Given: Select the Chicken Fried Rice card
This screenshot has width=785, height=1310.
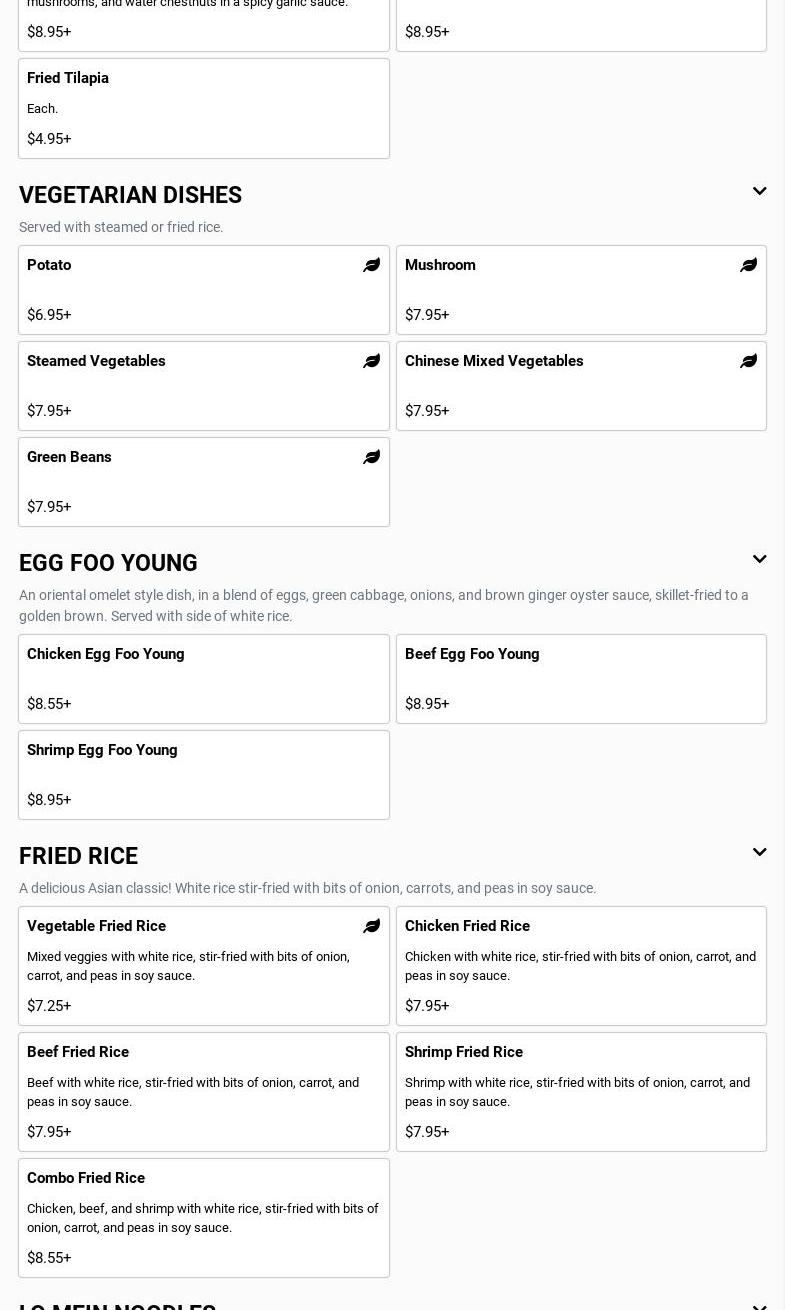Looking at the screenshot, I should [581, 965].
